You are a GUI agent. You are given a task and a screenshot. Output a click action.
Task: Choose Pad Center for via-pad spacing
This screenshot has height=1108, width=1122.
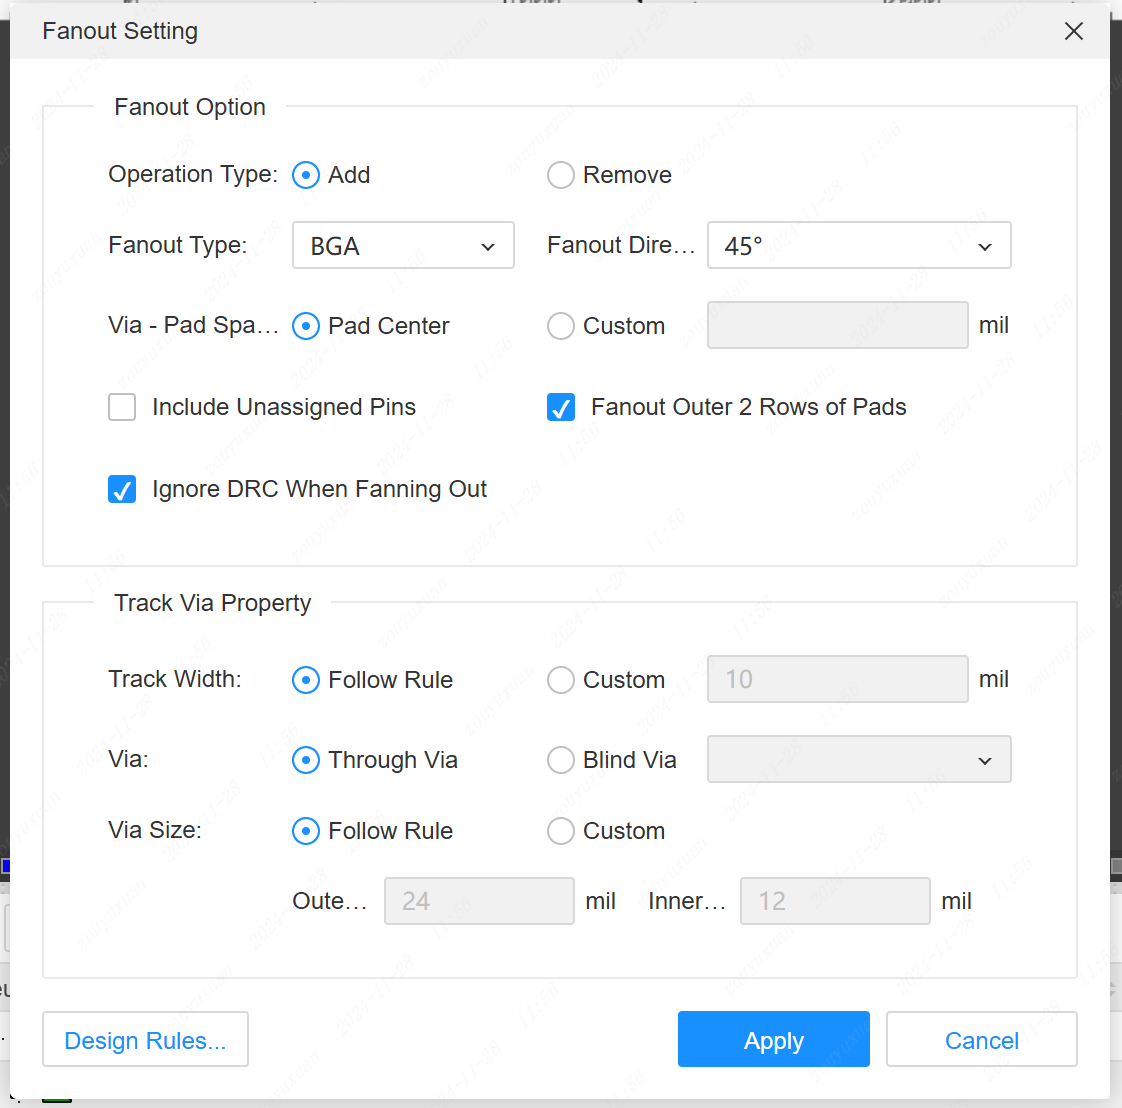pos(306,326)
